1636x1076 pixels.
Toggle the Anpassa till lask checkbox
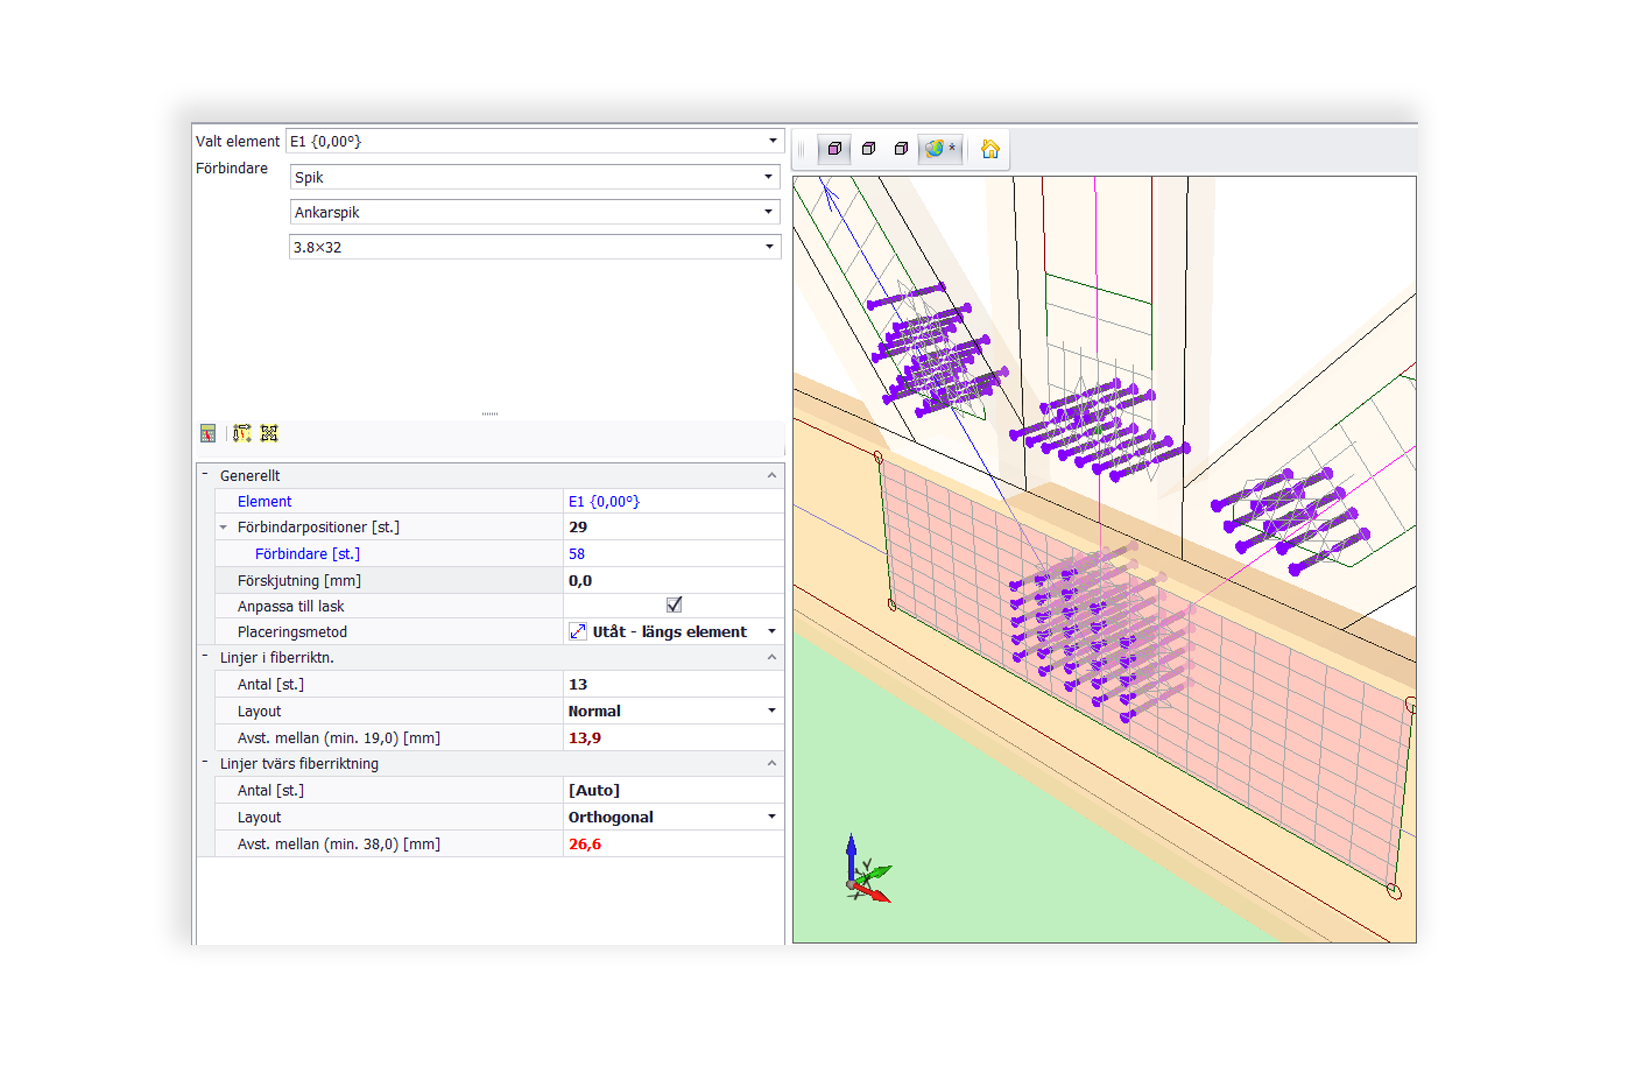(674, 605)
